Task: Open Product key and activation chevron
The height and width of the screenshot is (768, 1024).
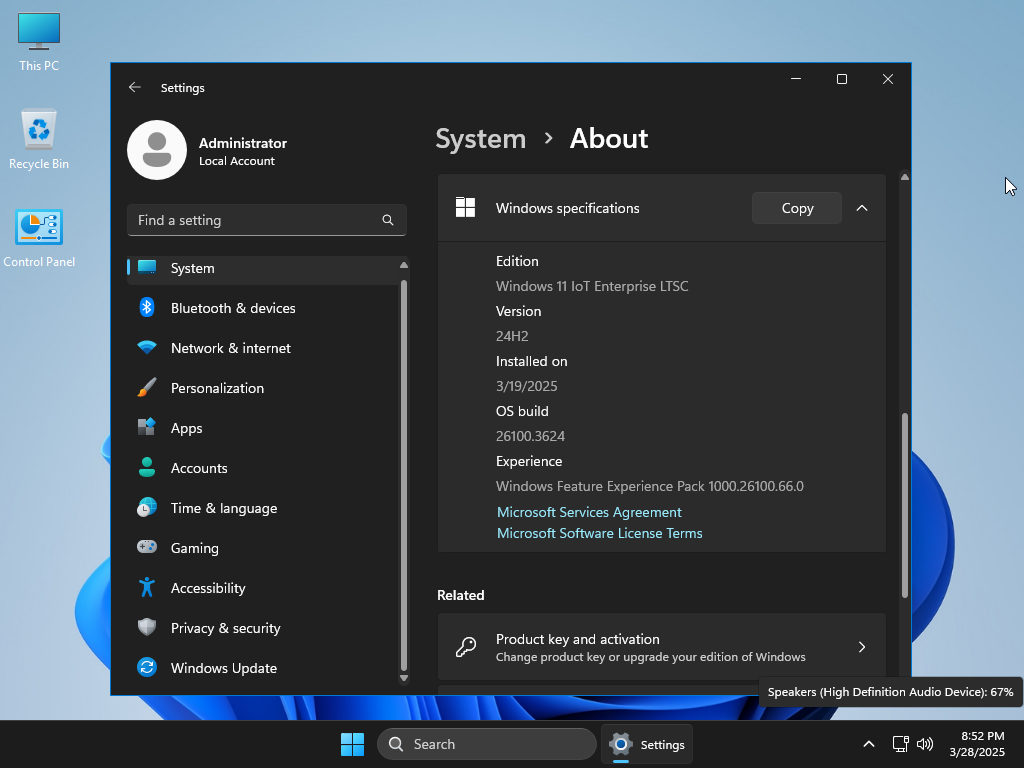Action: pyautogui.click(x=862, y=647)
